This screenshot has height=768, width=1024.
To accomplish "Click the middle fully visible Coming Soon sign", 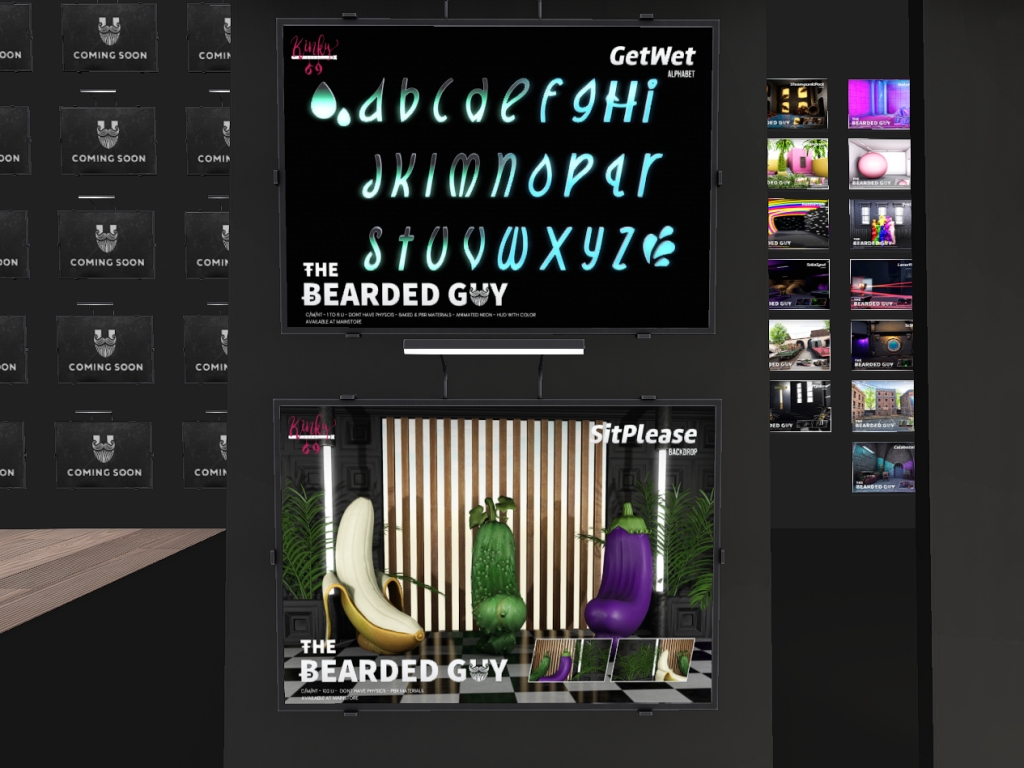I will click(x=106, y=244).
